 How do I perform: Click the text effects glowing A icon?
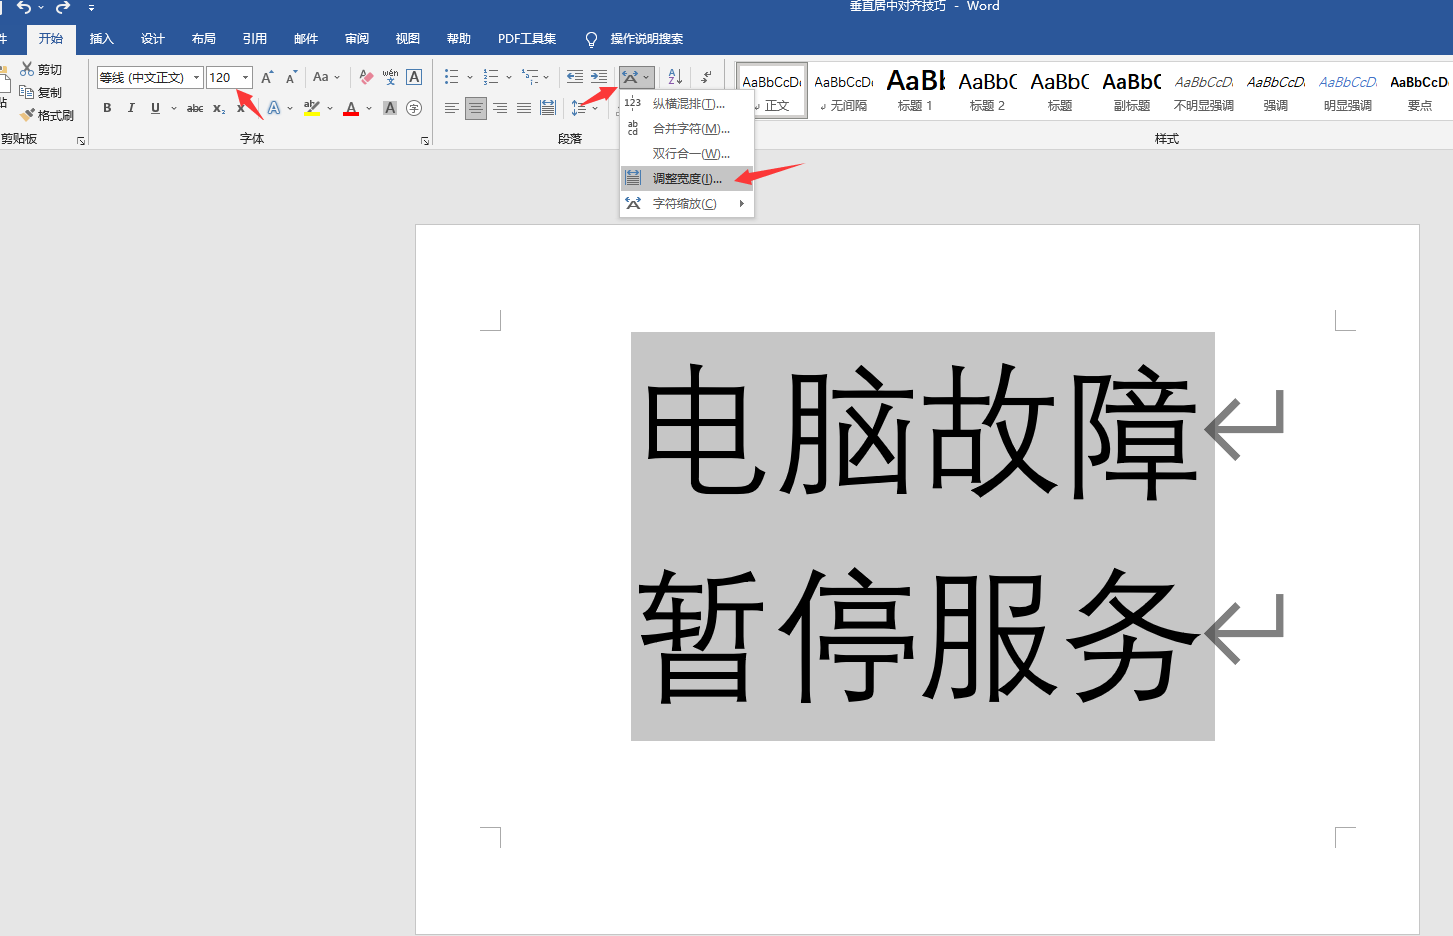(x=274, y=108)
